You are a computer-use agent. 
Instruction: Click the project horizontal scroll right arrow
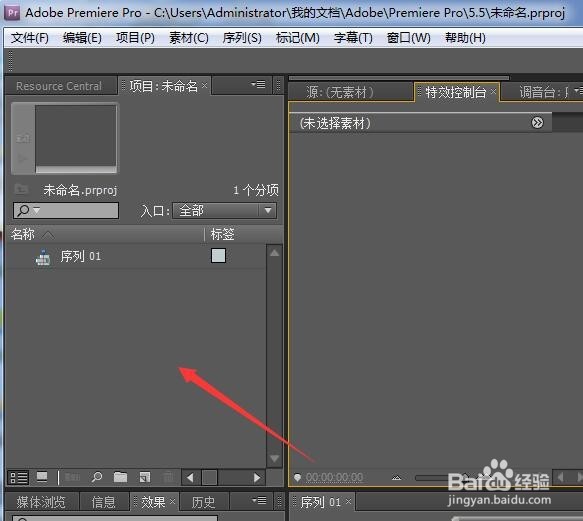click(257, 477)
